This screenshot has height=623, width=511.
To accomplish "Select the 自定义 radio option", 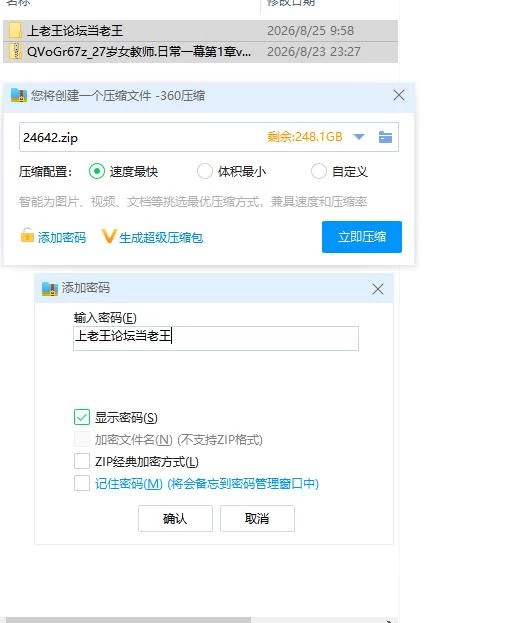I will pos(319,172).
